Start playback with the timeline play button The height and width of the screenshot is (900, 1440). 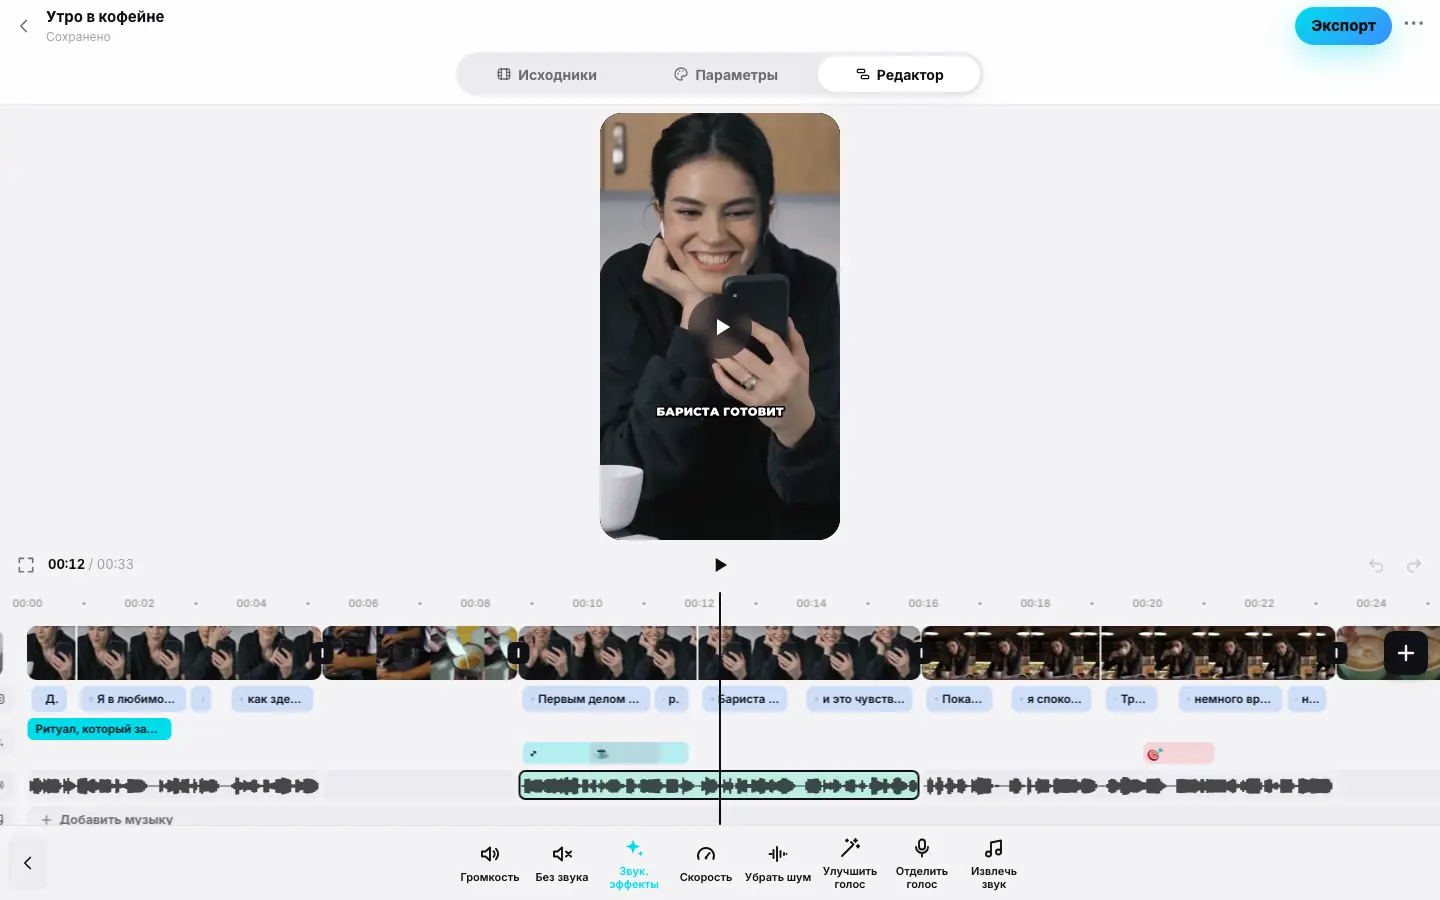point(720,565)
